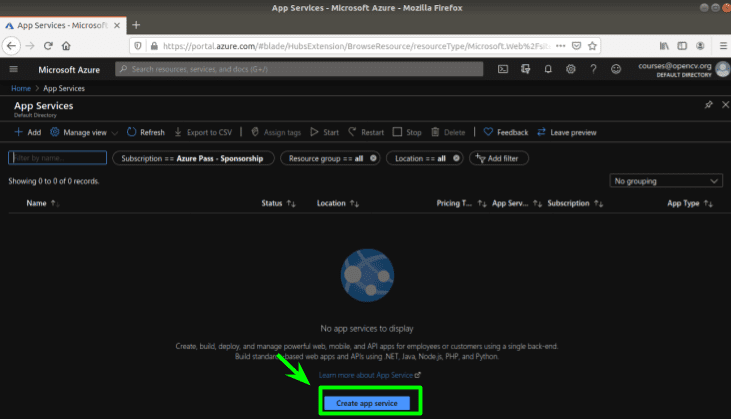The height and width of the screenshot is (419, 731).
Task: Add another filter
Action: (498, 158)
